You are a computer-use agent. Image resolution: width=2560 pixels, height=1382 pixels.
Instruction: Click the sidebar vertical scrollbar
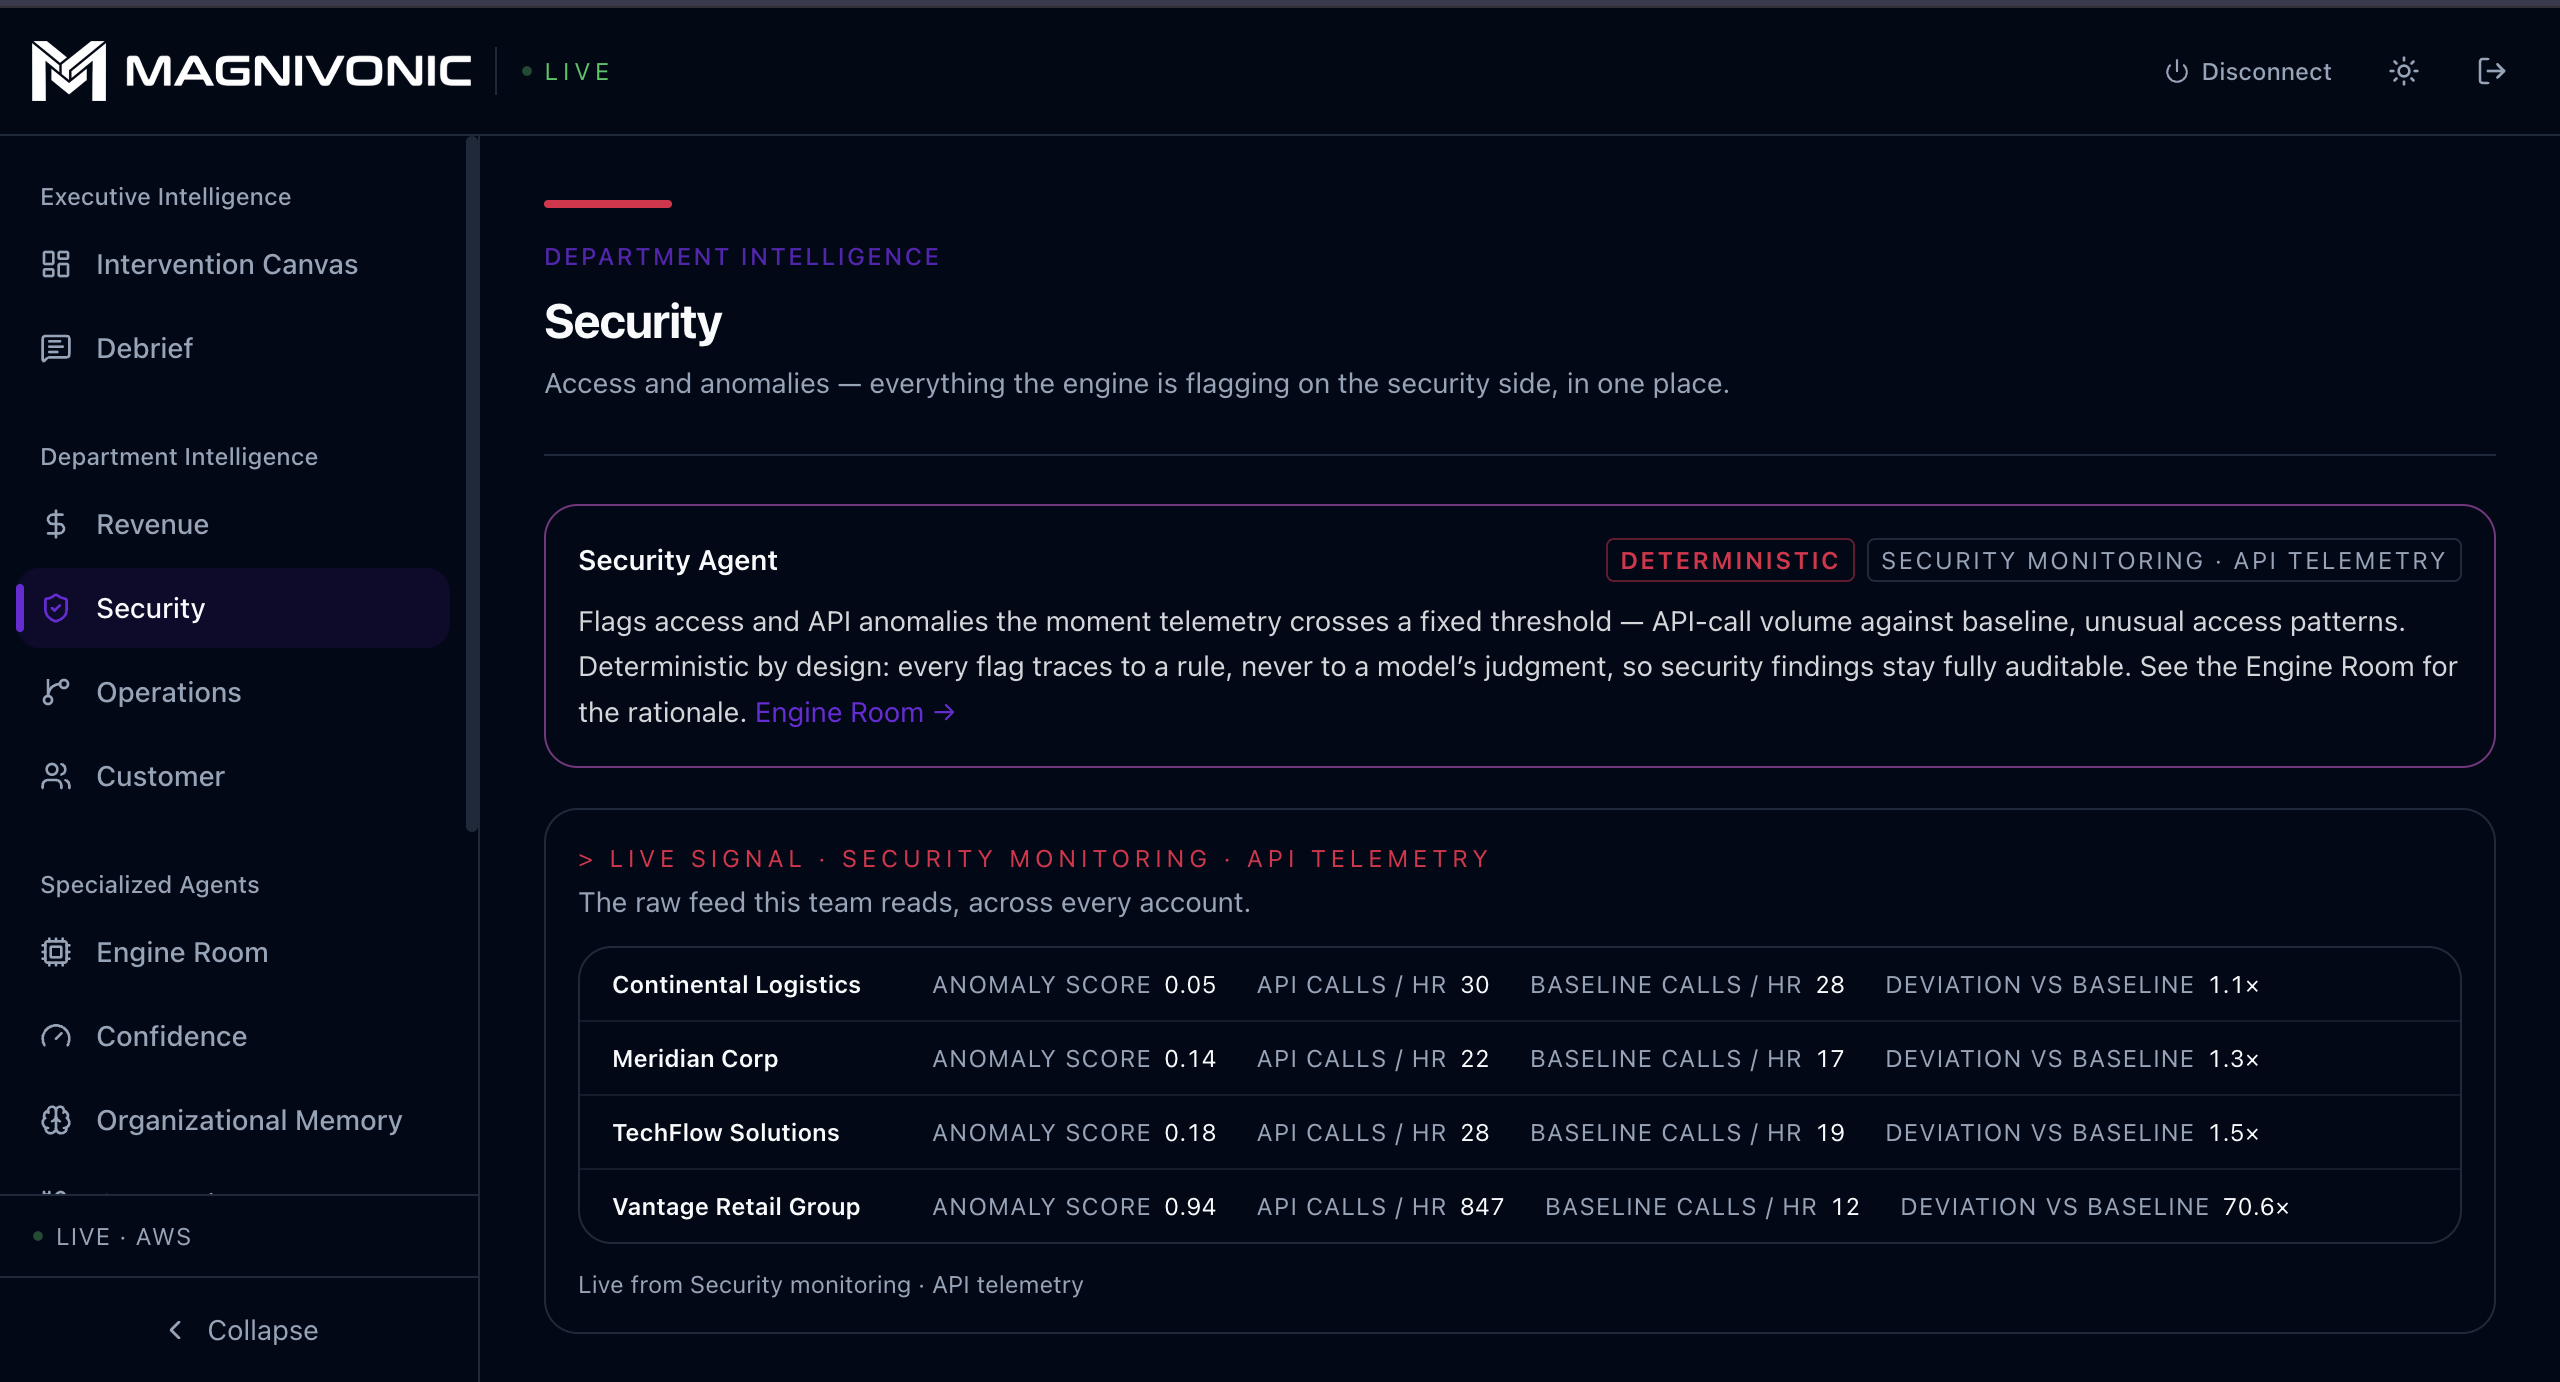click(x=473, y=483)
